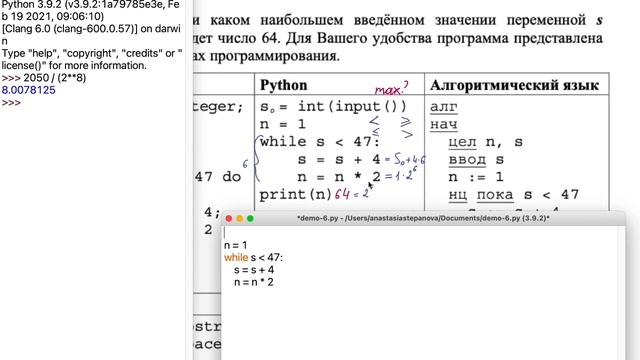Click the demo-6.py window title bar text
This screenshot has width=640, height=360.
pyautogui.click(x=423, y=218)
